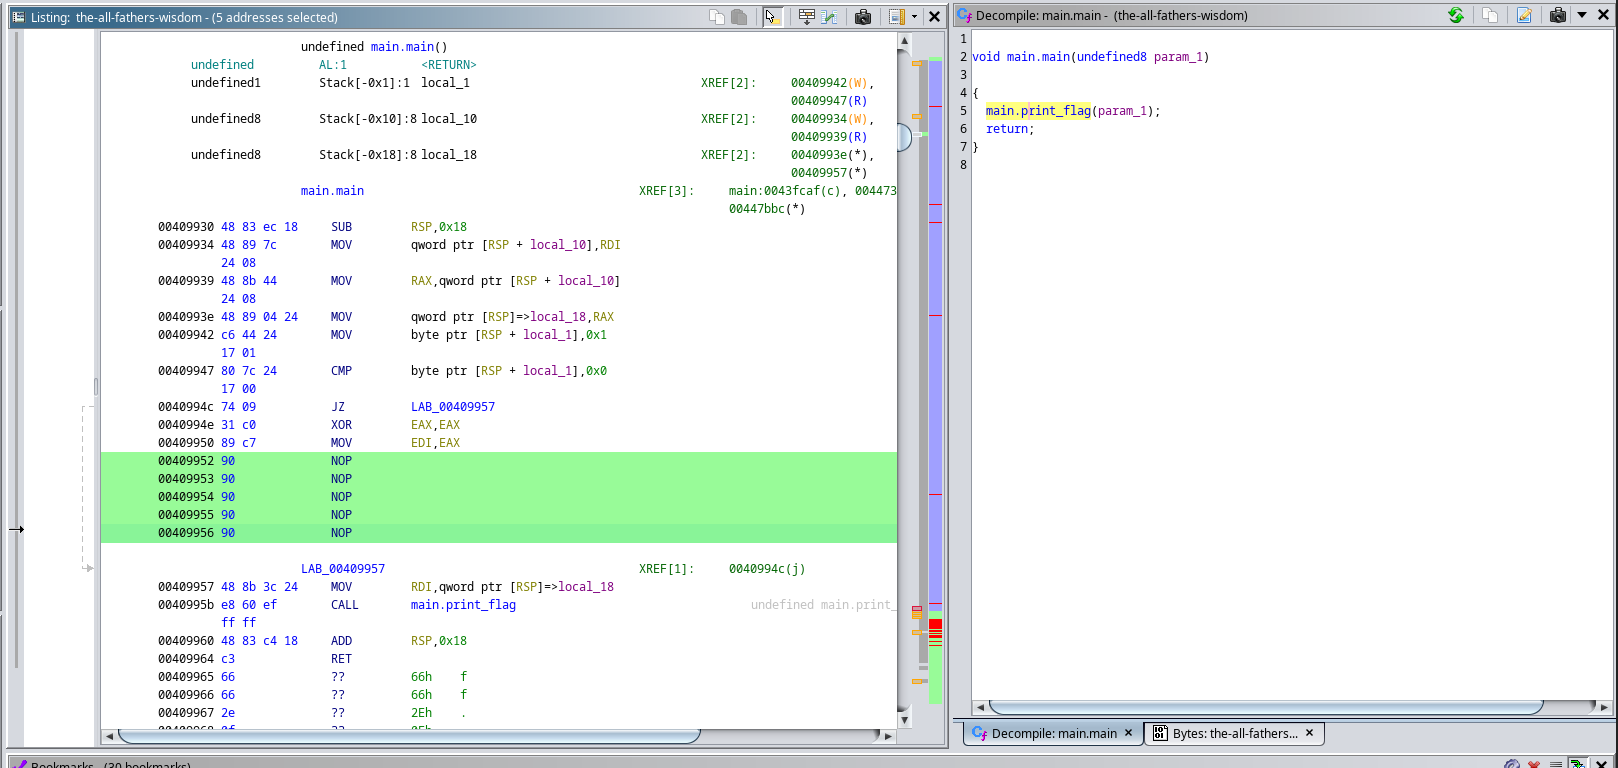Click byte value 66h at 00409965

point(421,677)
